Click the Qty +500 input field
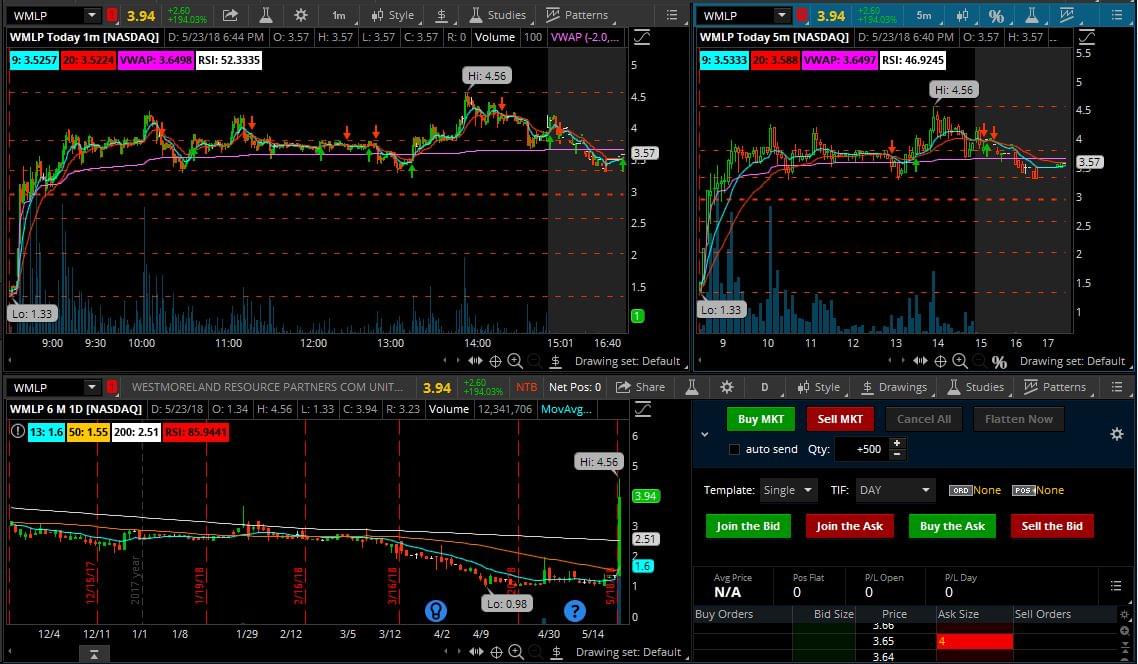 [861, 449]
